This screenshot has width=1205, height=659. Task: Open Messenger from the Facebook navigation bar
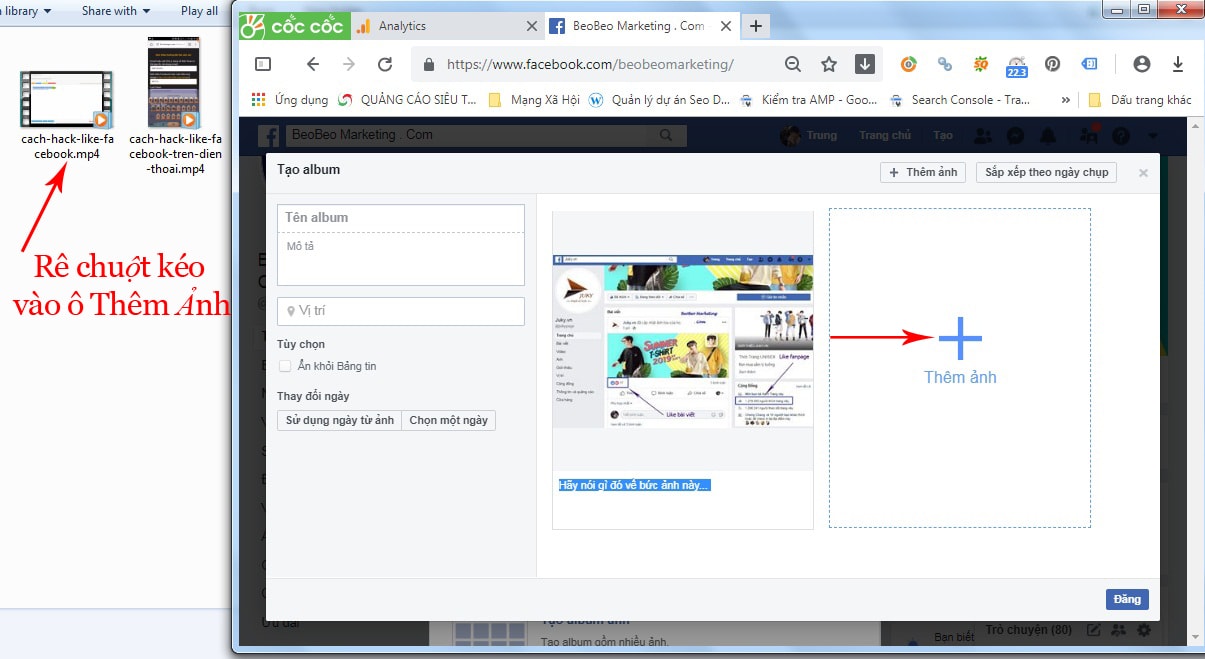tap(1015, 134)
